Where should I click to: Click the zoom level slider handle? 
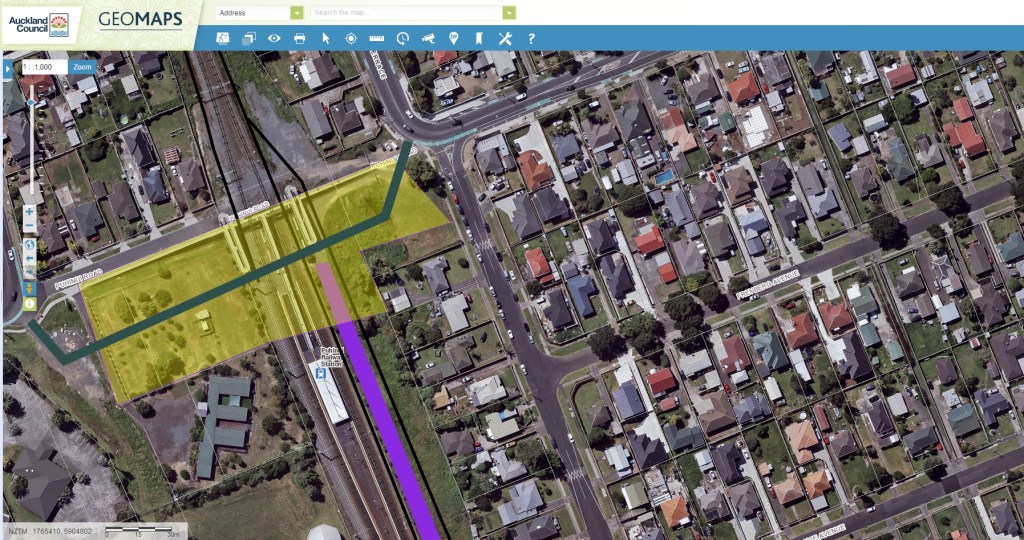30,103
